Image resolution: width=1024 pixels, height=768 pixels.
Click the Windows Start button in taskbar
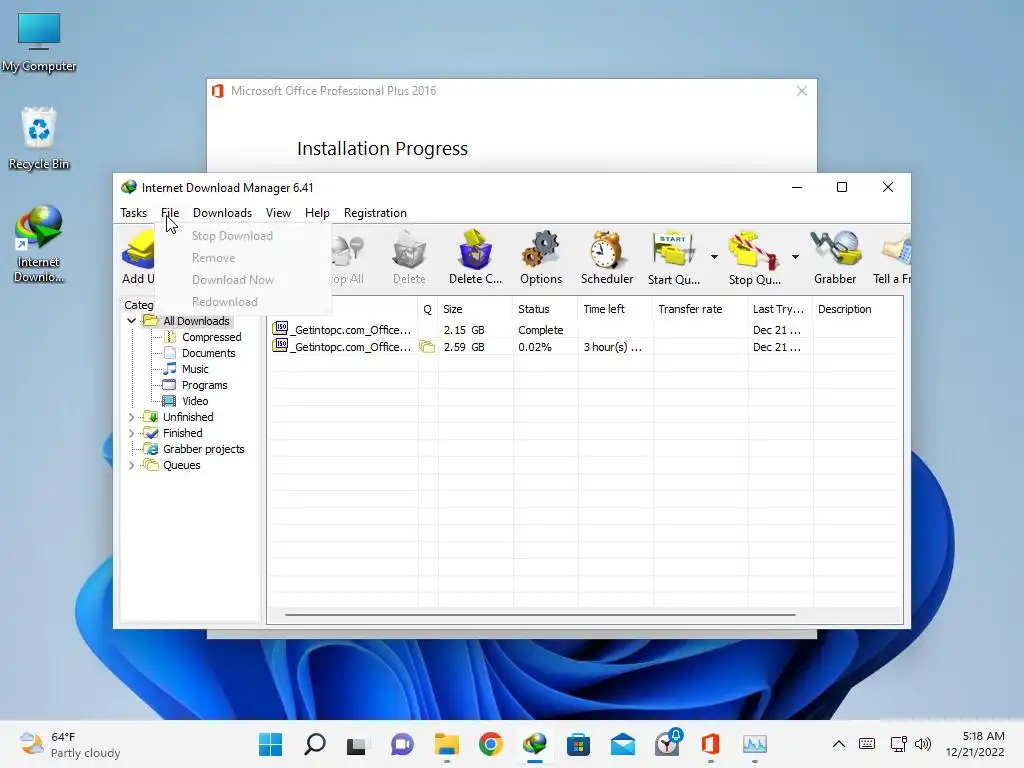(270, 744)
